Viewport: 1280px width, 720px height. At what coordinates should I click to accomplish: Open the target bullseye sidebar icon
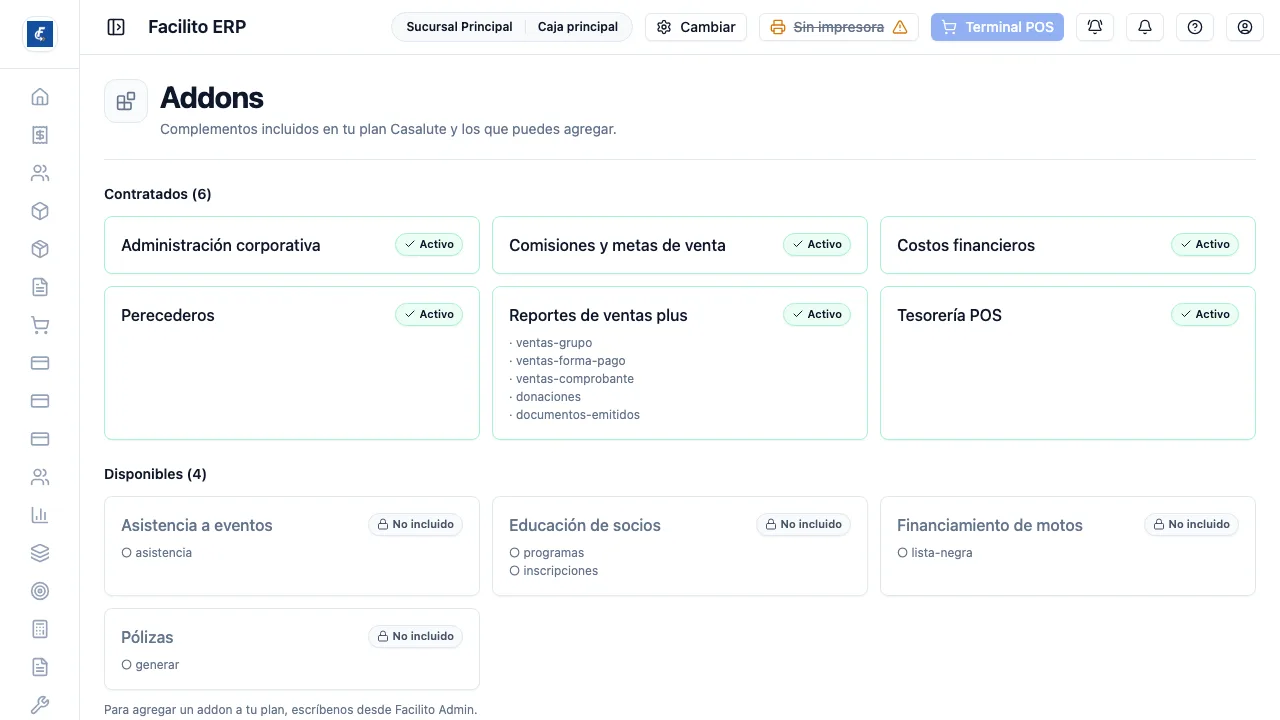click(x=40, y=591)
